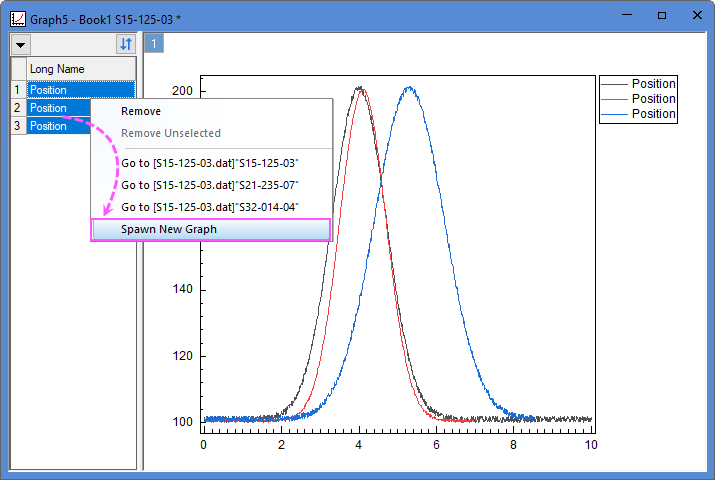
Task: Click the Long Name column header
Action: [x=81, y=69]
